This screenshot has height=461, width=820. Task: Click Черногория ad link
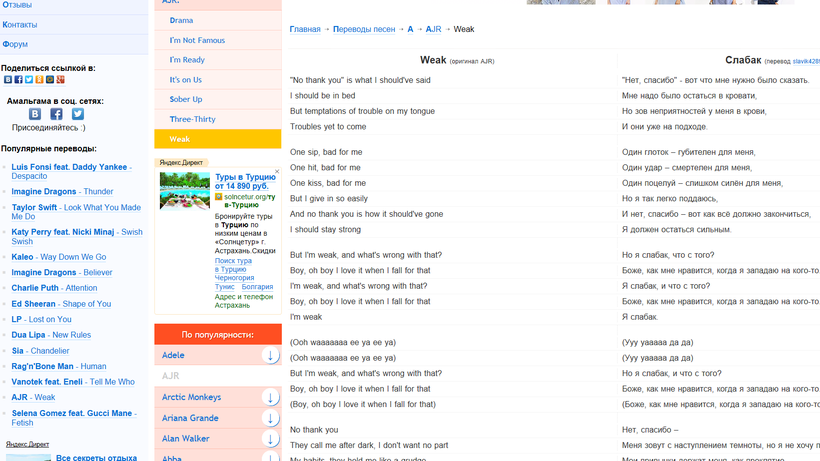(x=234, y=278)
